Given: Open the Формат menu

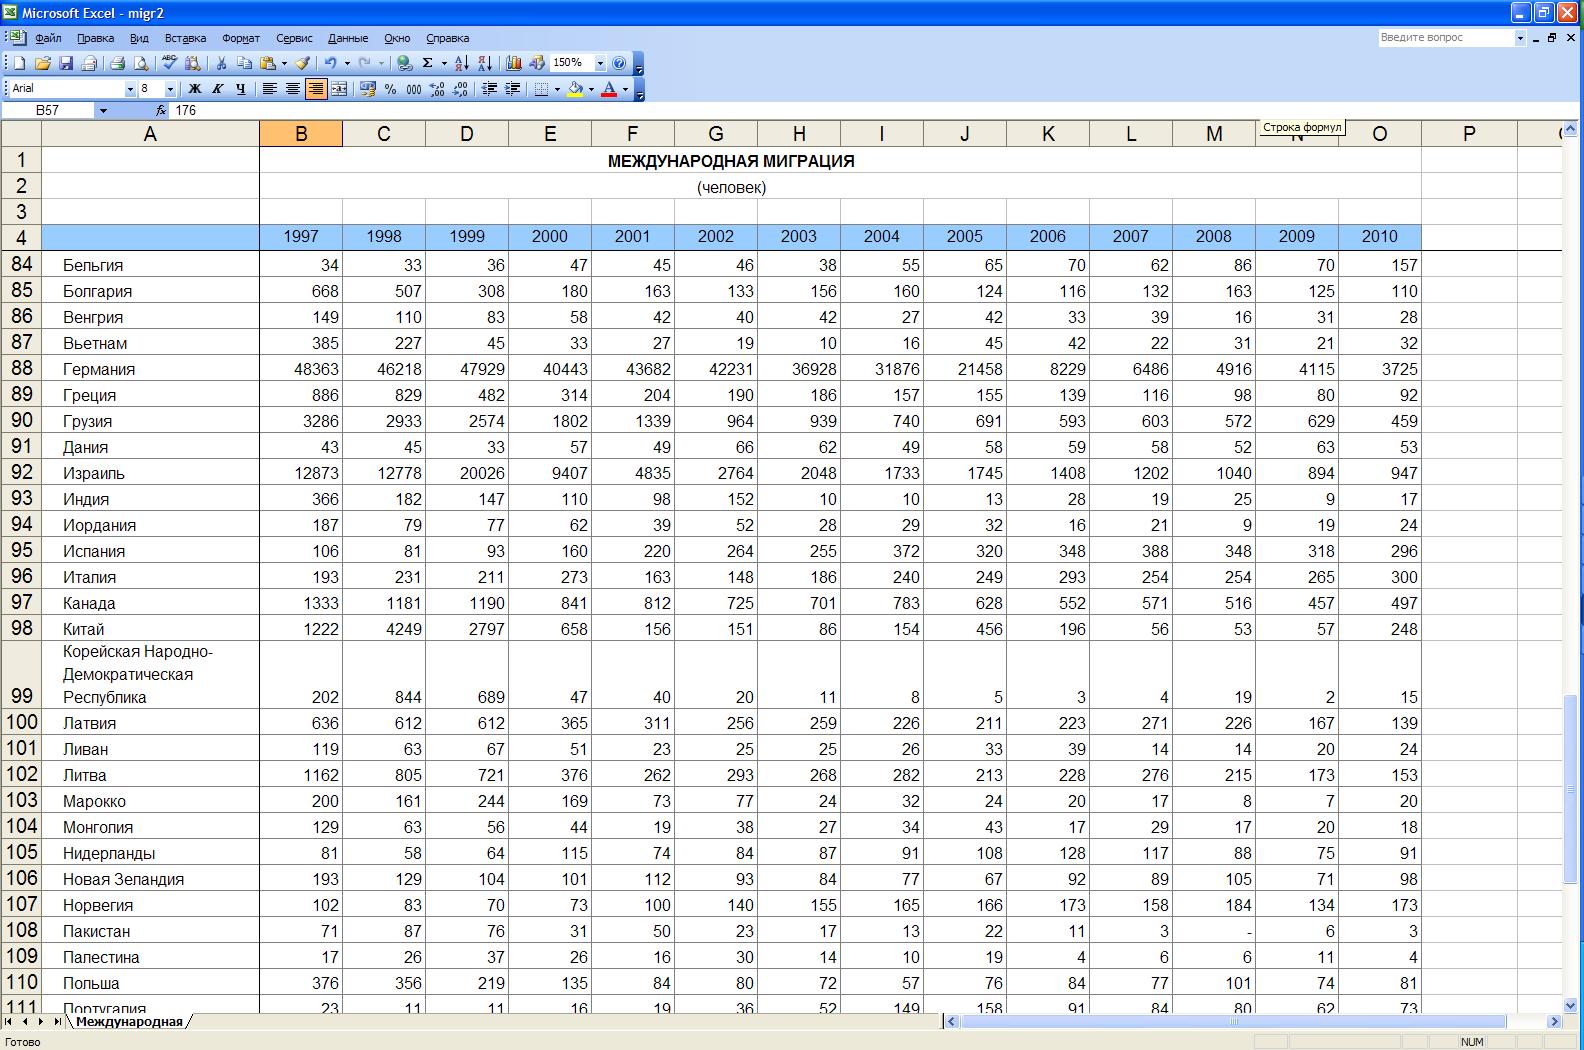Looking at the screenshot, I should click(x=240, y=38).
